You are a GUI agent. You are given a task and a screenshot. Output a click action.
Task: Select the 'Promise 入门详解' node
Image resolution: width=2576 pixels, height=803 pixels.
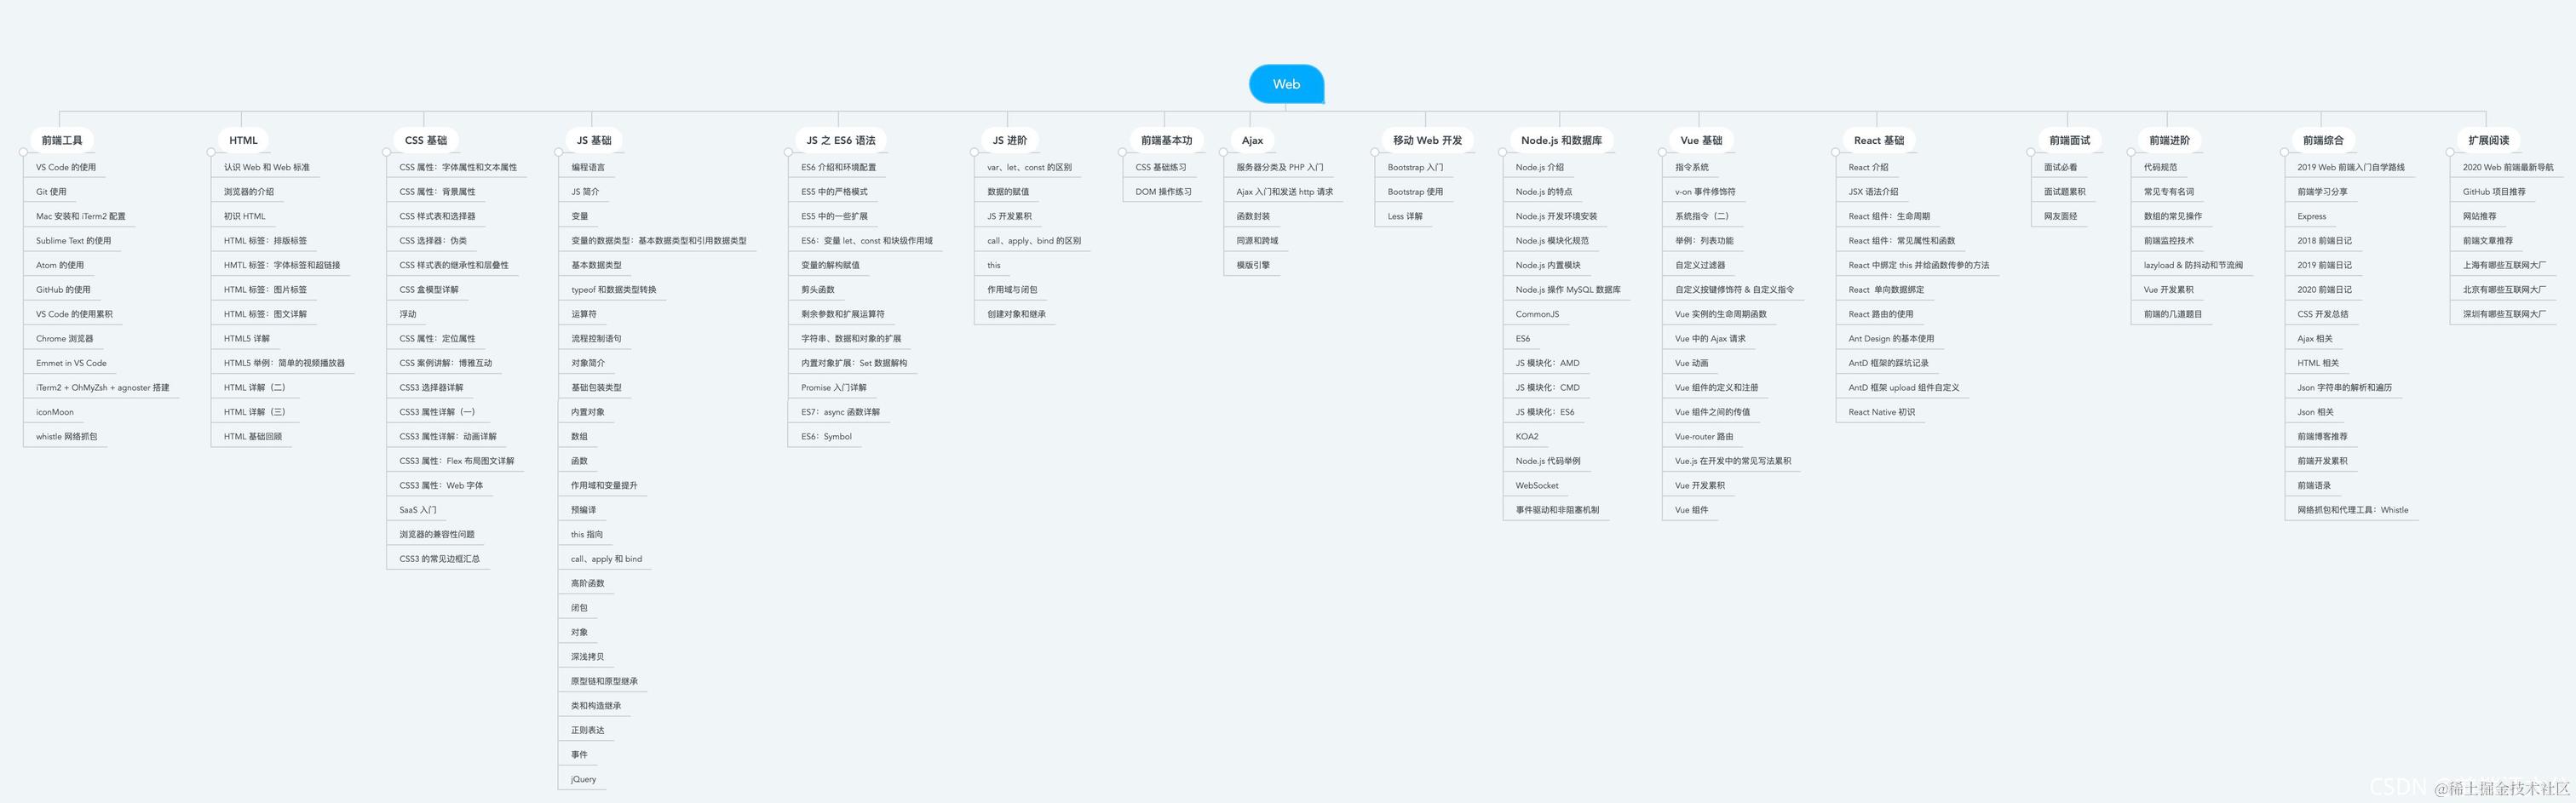point(833,388)
